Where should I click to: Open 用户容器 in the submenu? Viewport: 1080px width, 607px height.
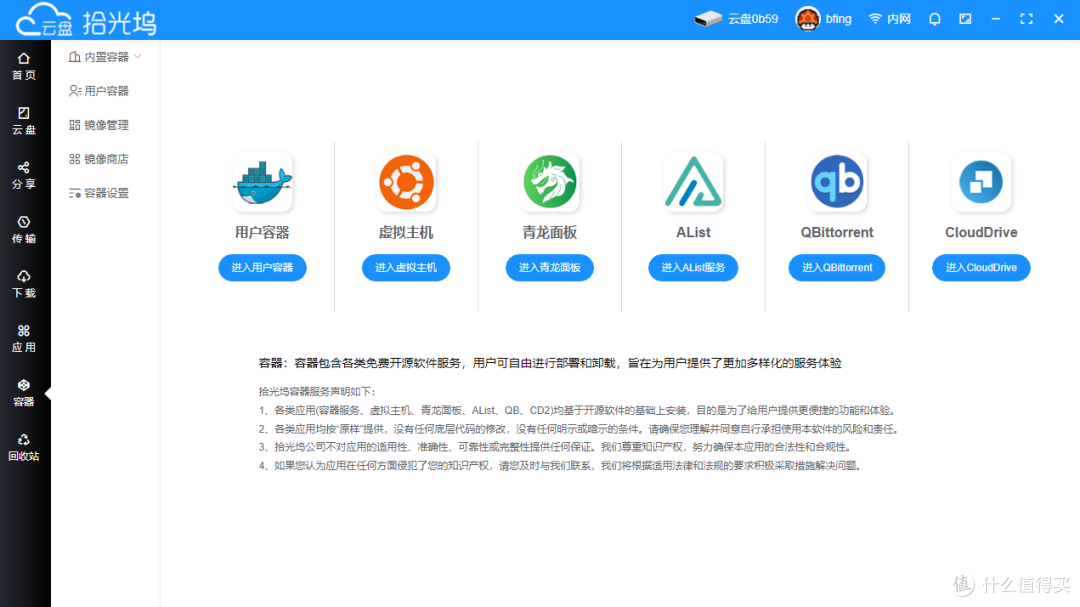point(99,91)
